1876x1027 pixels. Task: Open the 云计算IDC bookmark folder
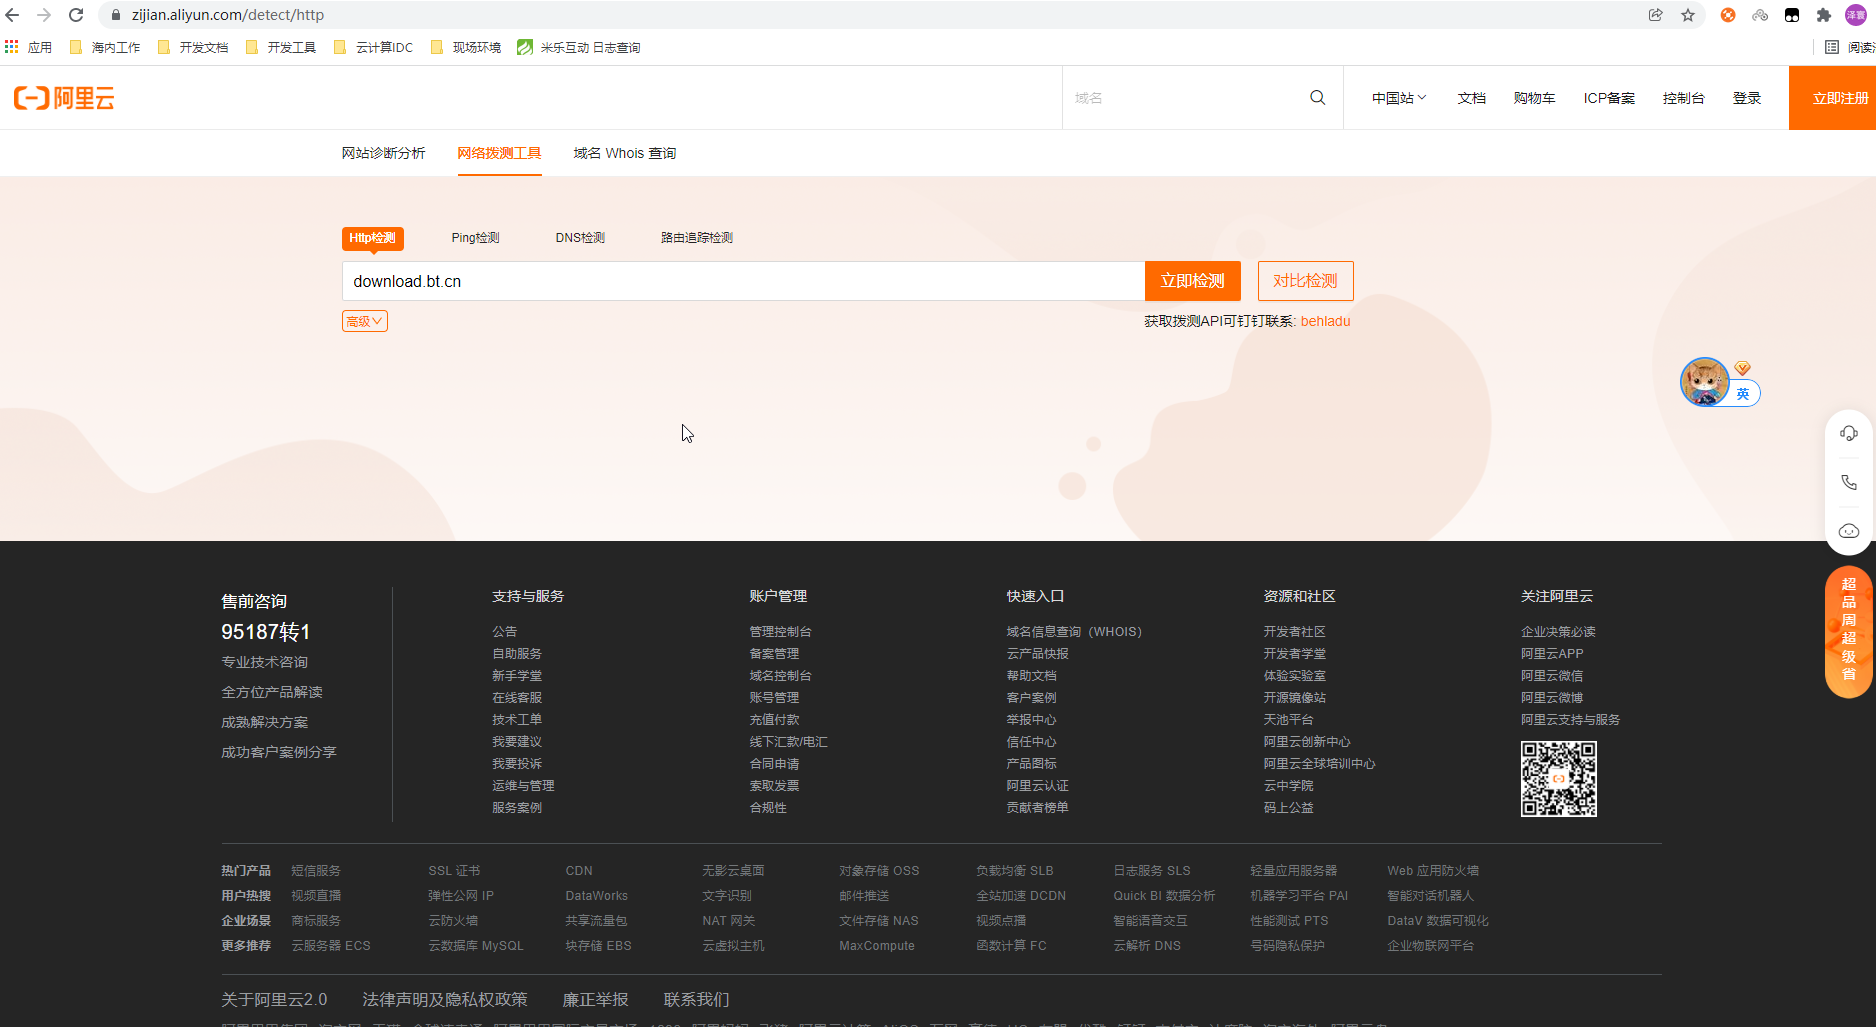(373, 47)
